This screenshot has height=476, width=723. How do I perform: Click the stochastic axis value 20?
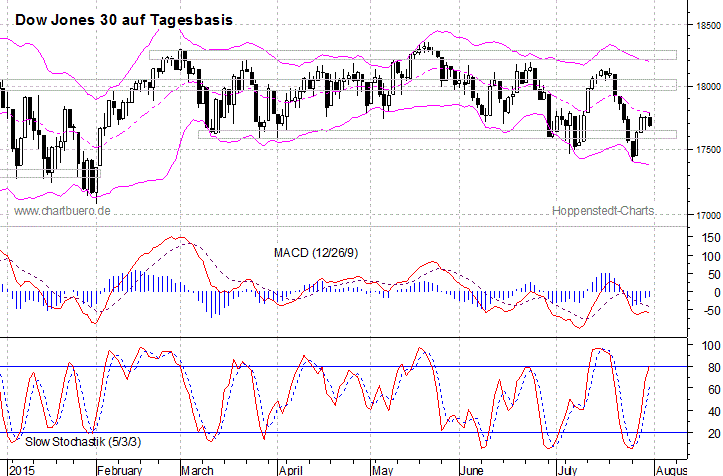point(714,434)
